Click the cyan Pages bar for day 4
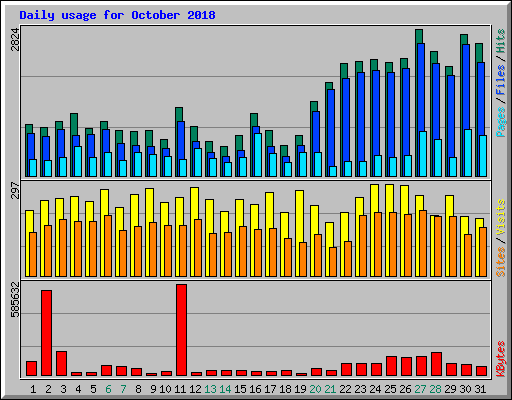The height and width of the screenshot is (400, 512). [78, 161]
